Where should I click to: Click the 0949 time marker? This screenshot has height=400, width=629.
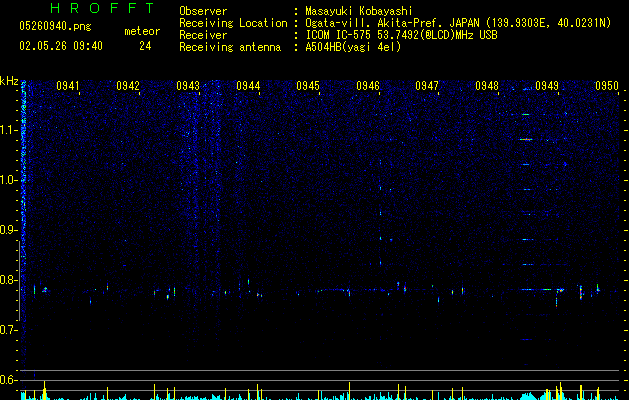(547, 86)
